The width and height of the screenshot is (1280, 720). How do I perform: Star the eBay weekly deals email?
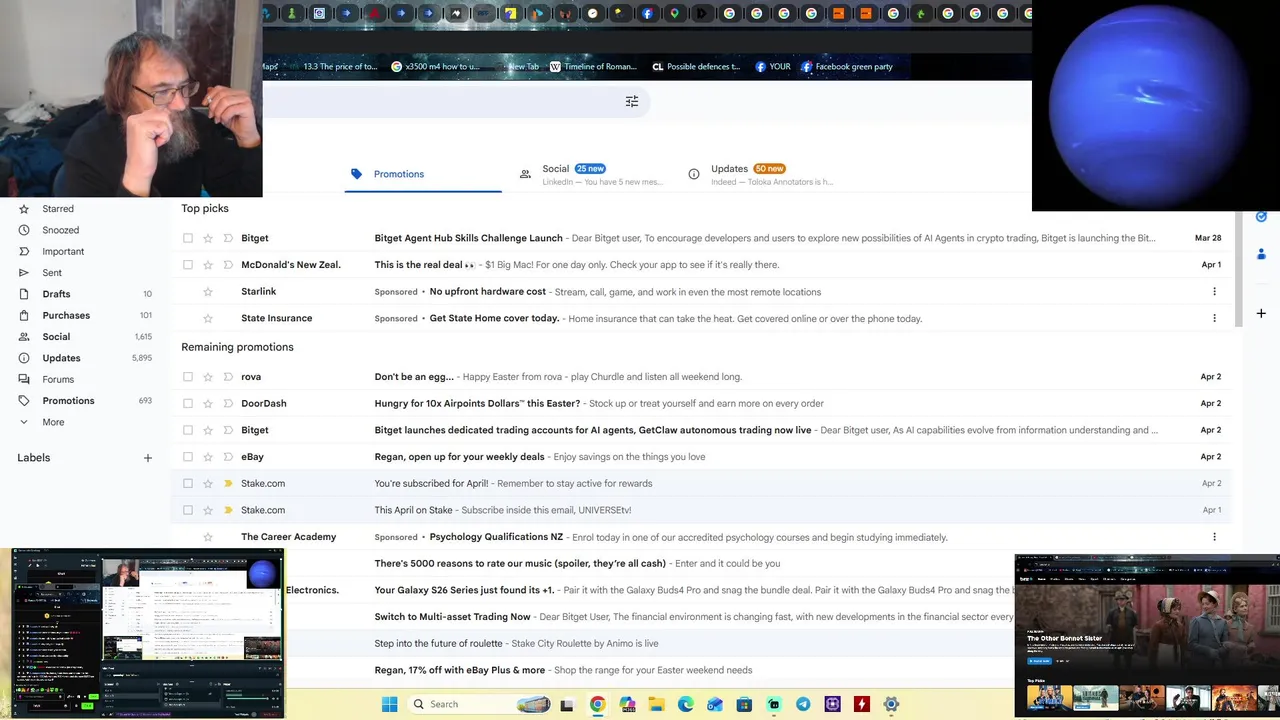click(208, 457)
